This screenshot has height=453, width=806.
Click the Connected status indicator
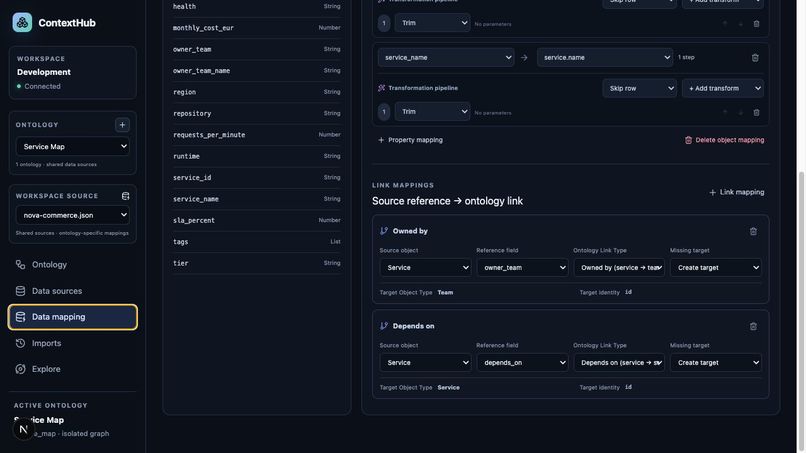pos(39,86)
